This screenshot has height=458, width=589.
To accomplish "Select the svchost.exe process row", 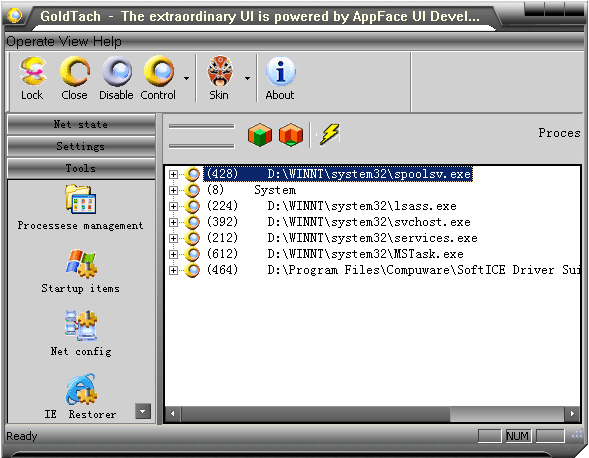I will click(338, 222).
